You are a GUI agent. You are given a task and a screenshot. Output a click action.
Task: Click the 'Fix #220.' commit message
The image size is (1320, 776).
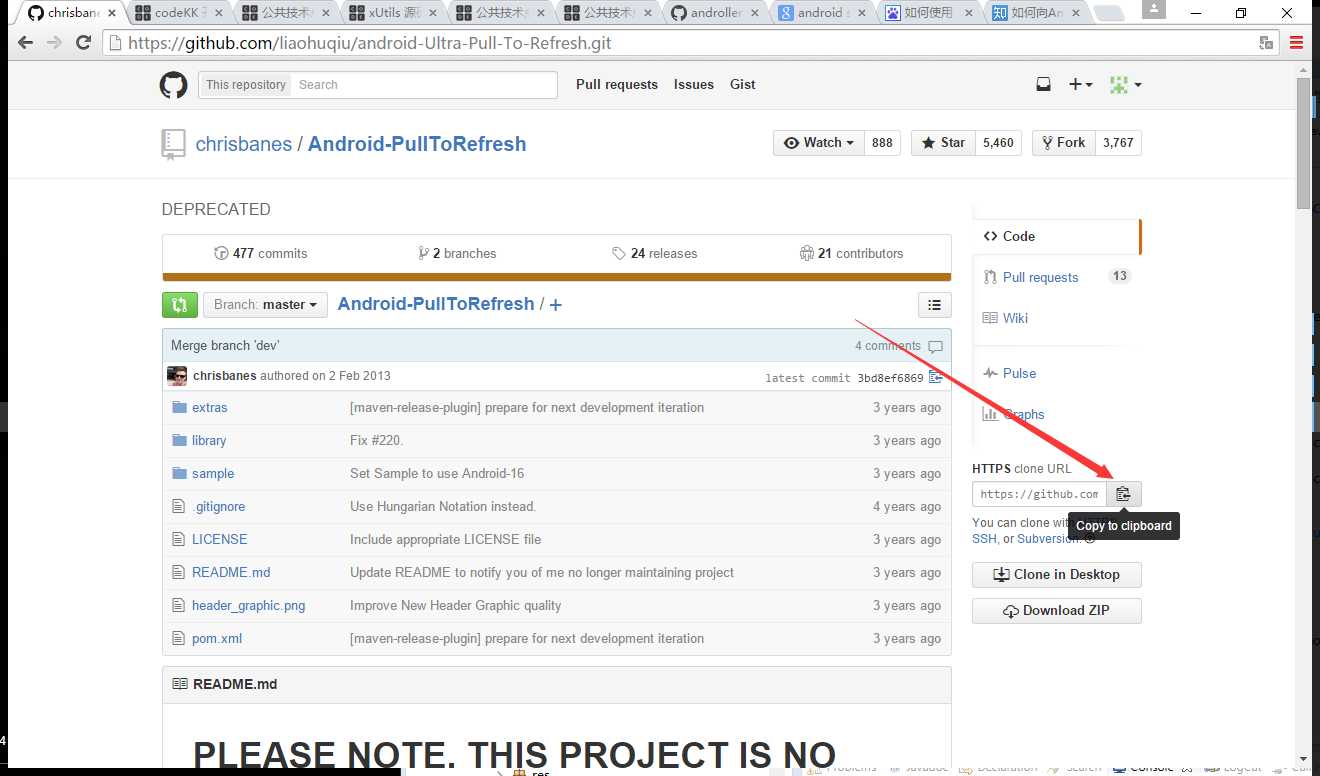377,440
